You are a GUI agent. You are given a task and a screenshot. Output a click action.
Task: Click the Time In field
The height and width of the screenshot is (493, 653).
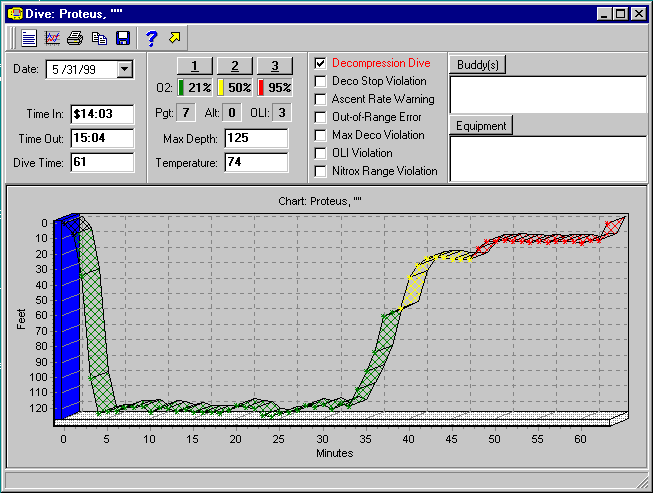(102, 114)
